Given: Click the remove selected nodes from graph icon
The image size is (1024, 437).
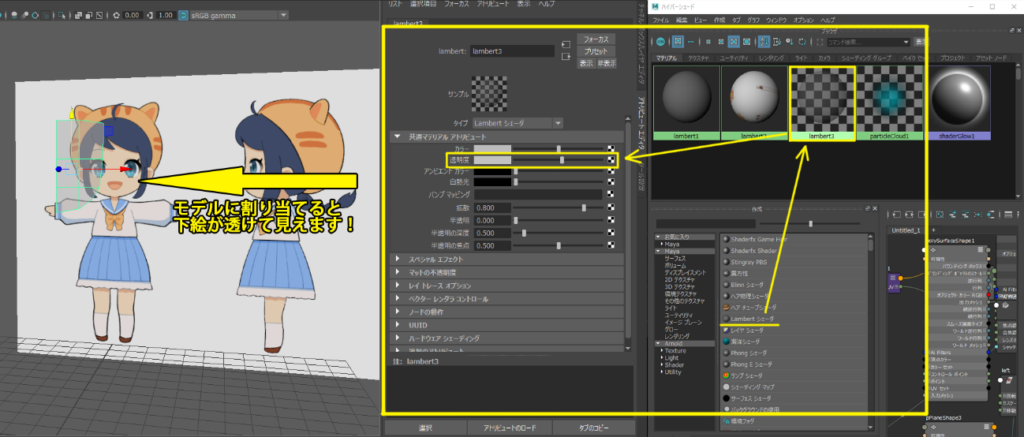Looking at the screenshot, I should point(965,214).
